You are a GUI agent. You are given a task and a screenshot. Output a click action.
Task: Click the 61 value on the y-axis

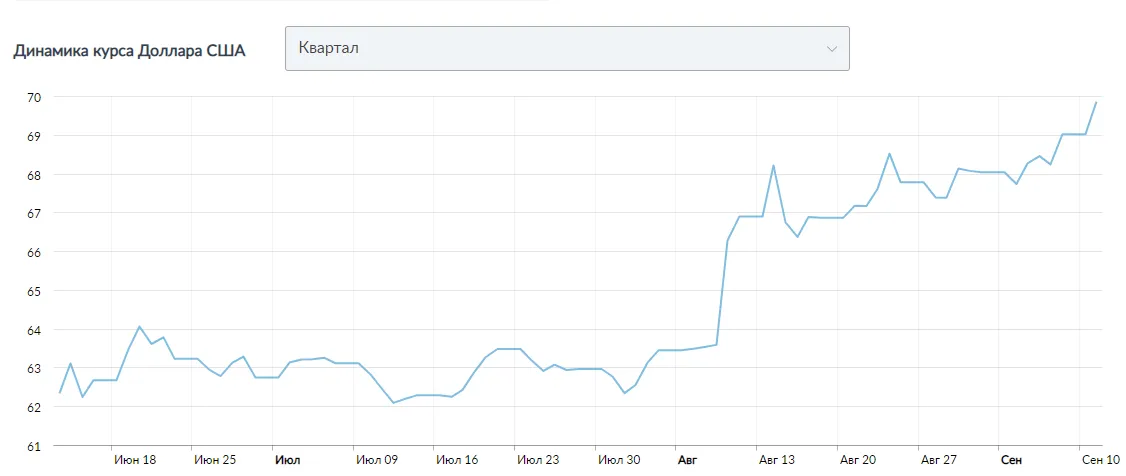coord(34,446)
